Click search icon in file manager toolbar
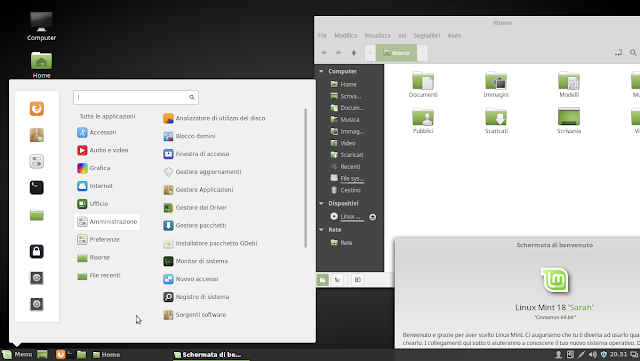The height and width of the screenshot is (361, 640). (x=633, y=53)
